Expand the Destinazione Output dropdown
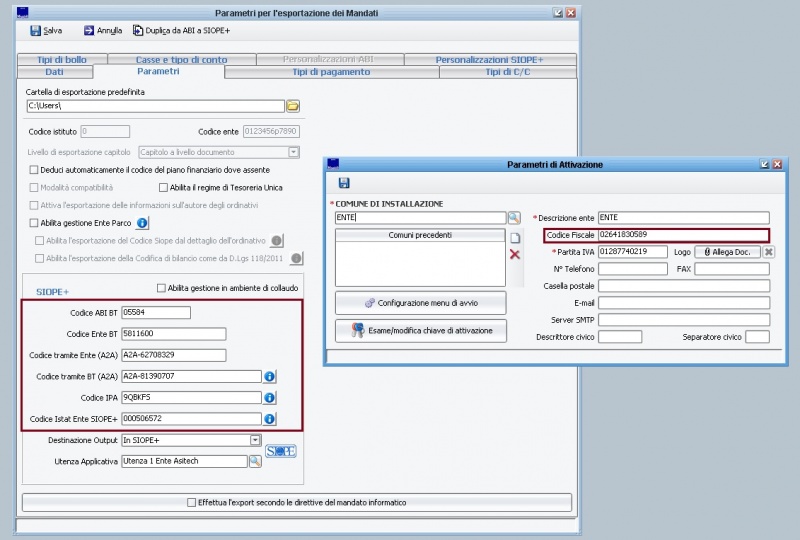The height and width of the screenshot is (540, 800). coord(255,440)
